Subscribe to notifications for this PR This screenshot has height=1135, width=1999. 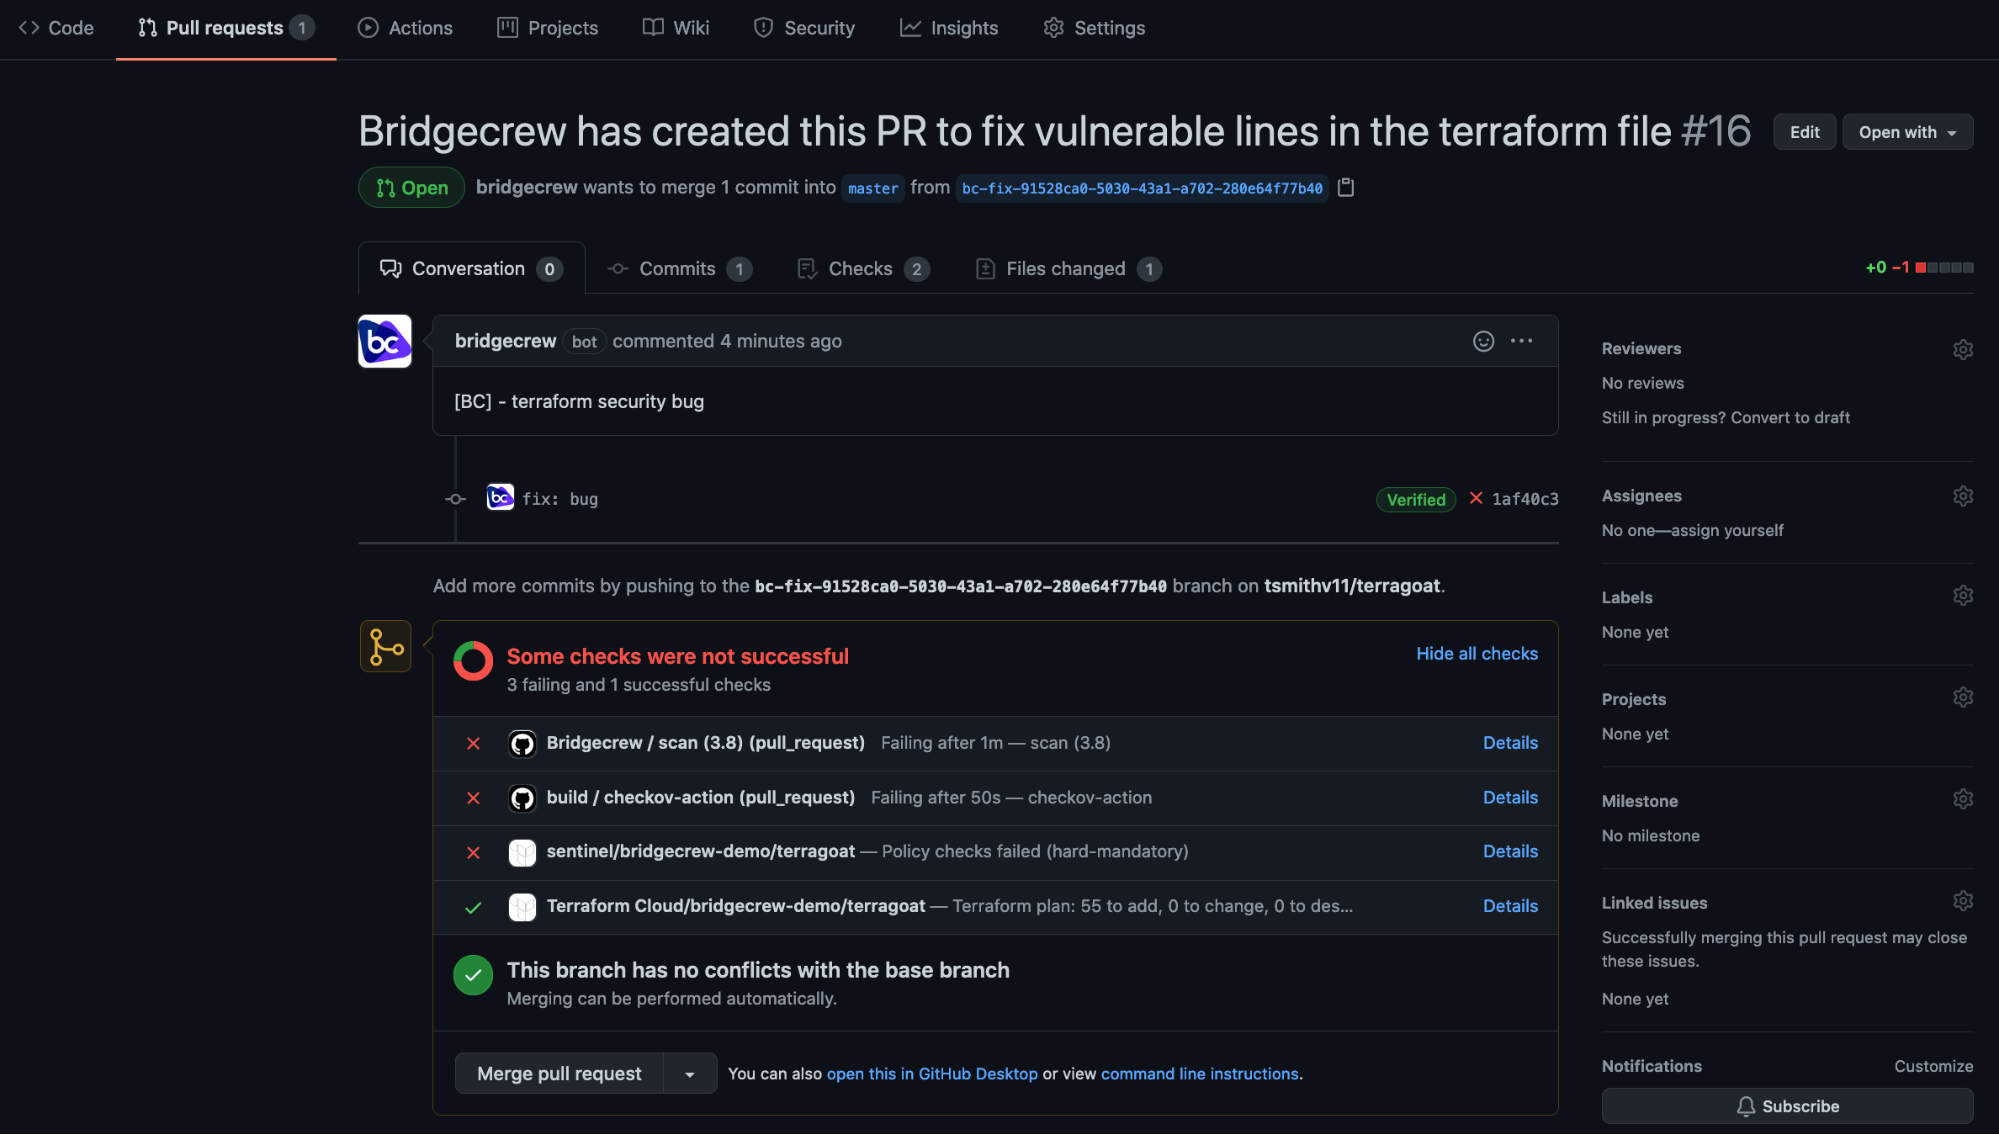point(1786,1106)
